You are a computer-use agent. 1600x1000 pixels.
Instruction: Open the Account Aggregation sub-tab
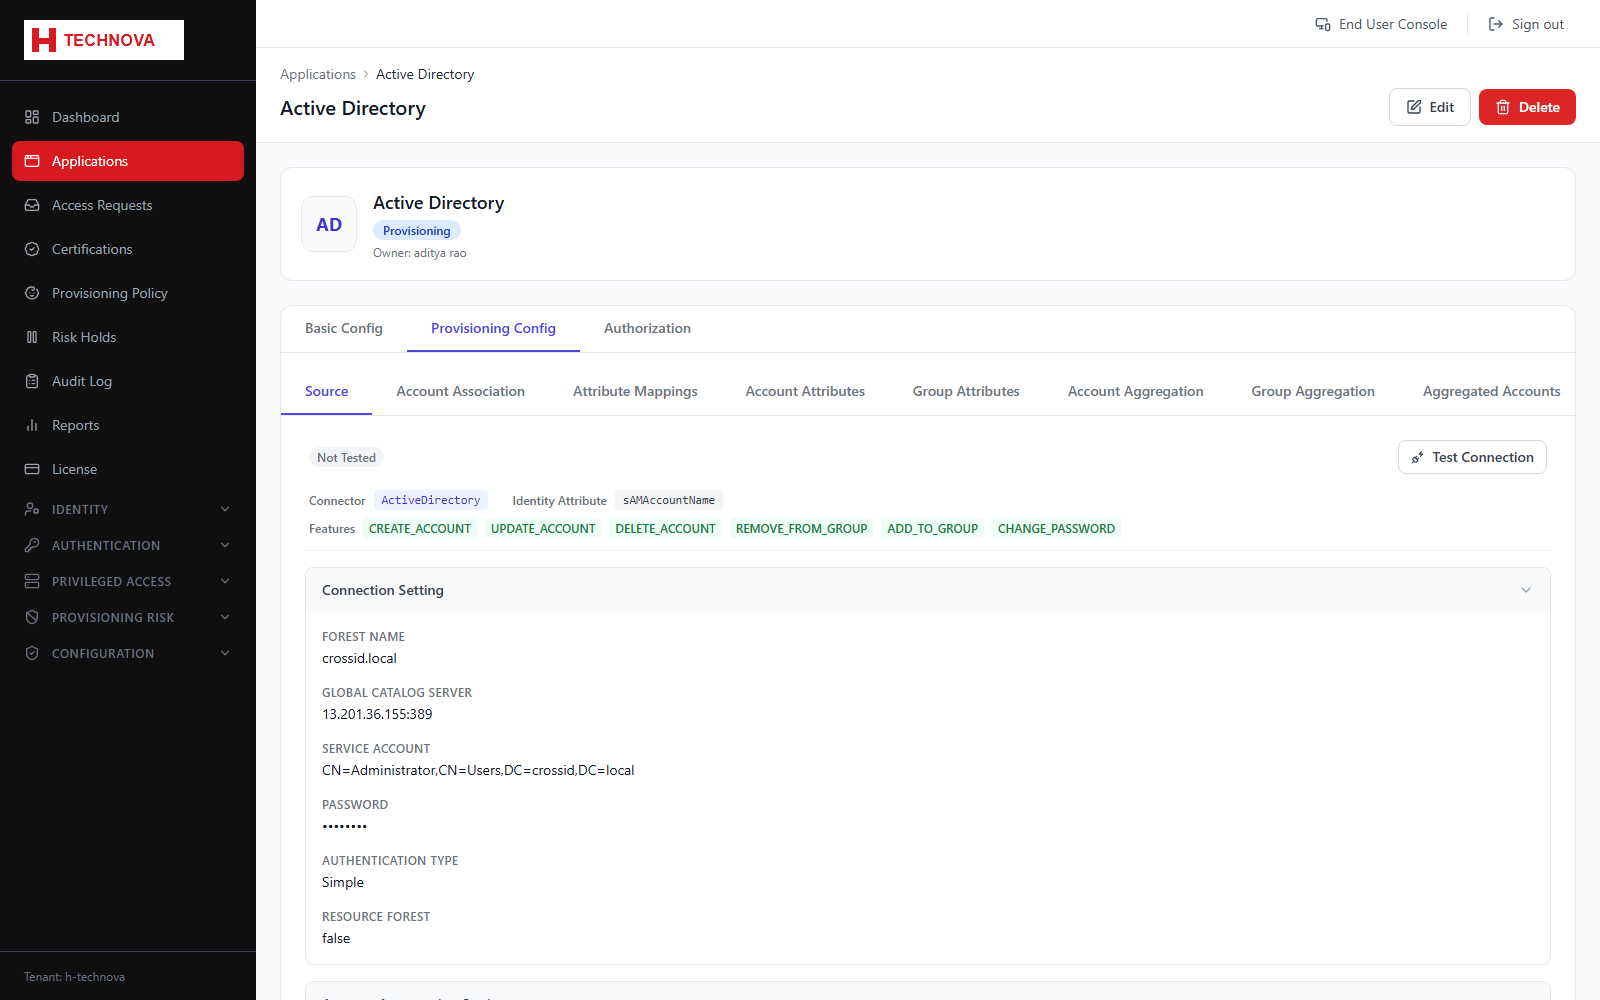coord(1135,391)
